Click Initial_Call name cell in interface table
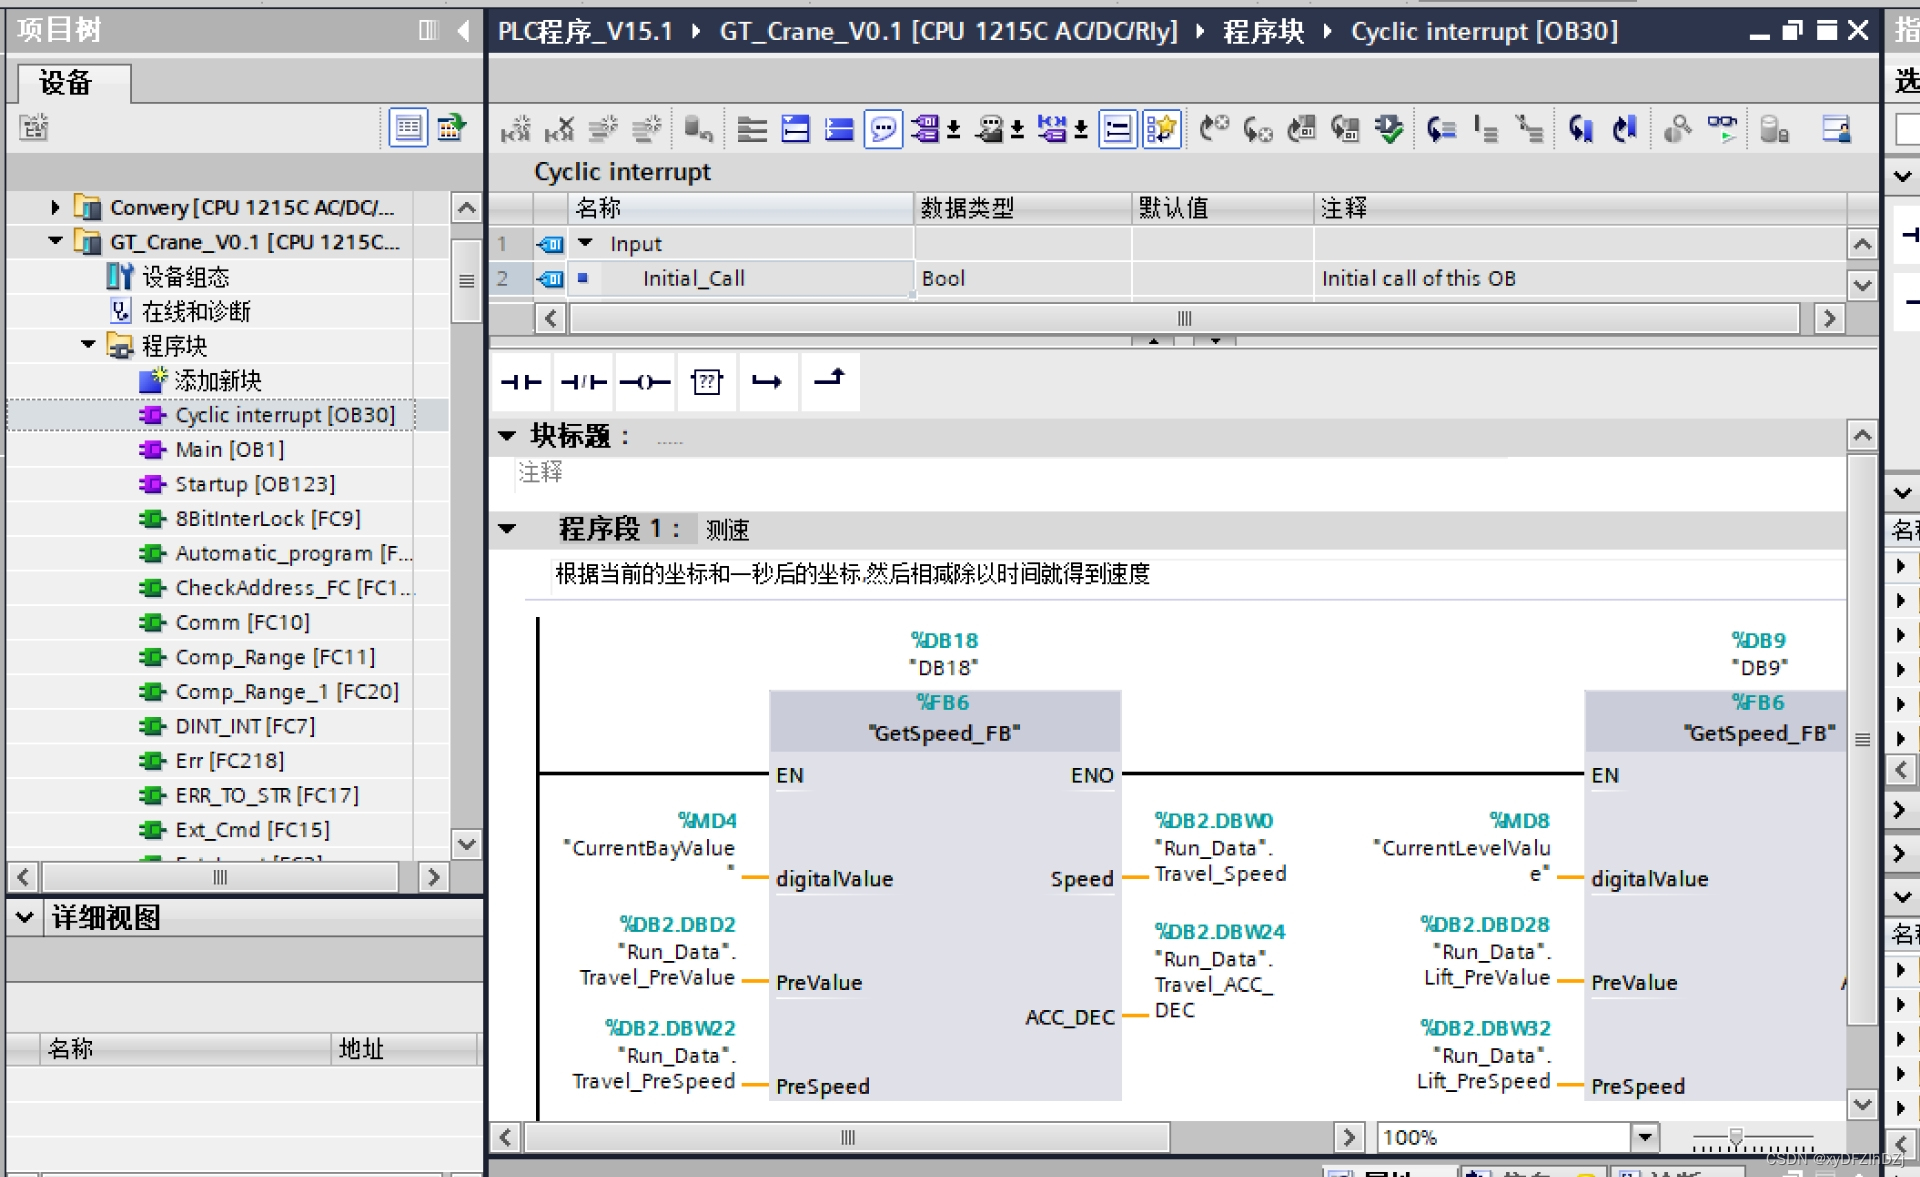The width and height of the screenshot is (1920, 1177). point(693,278)
